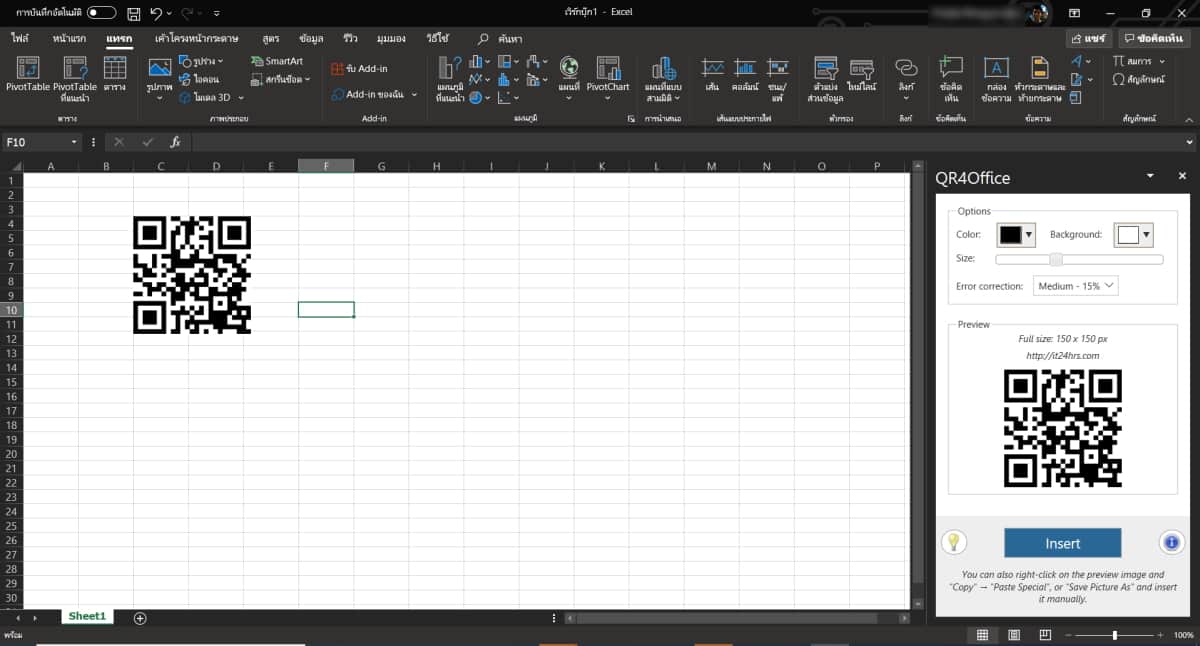Screen dimensions: 1200x646
Task: Open the QR4Office panel options menu
Action: (x=1149, y=175)
